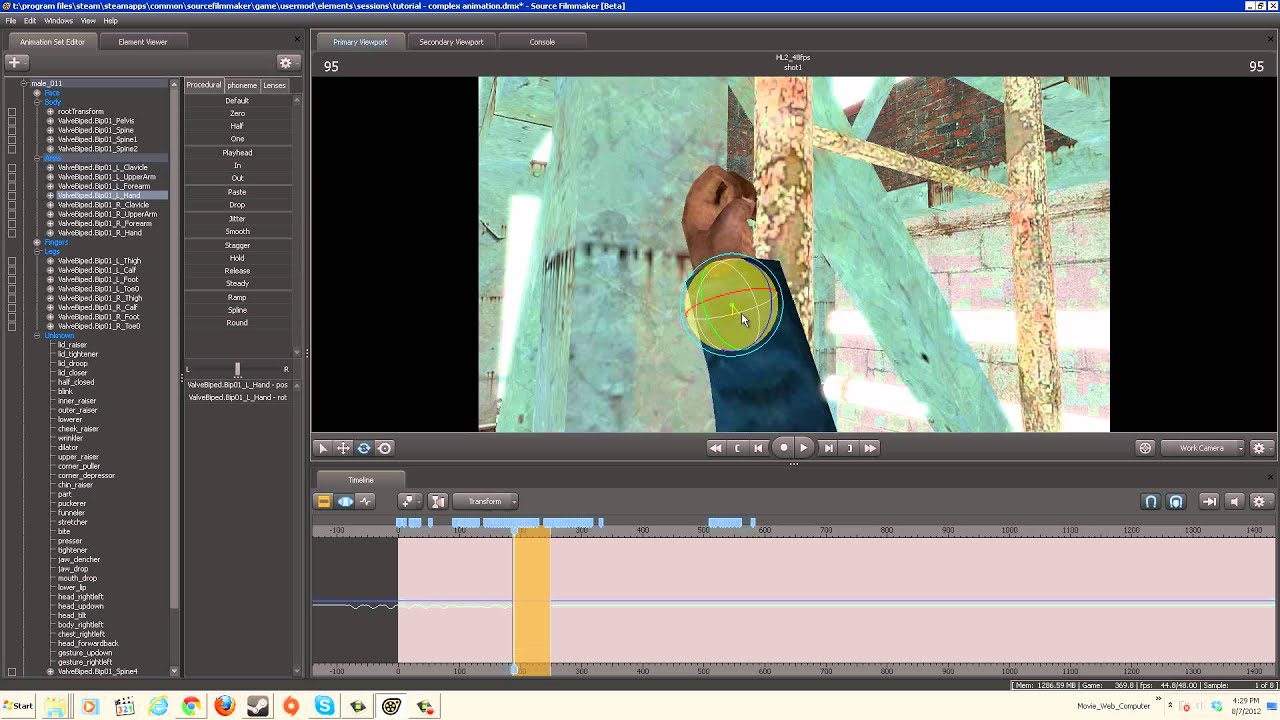Apply the Playhead preset

pyautogui.click(x=237, y=152)
